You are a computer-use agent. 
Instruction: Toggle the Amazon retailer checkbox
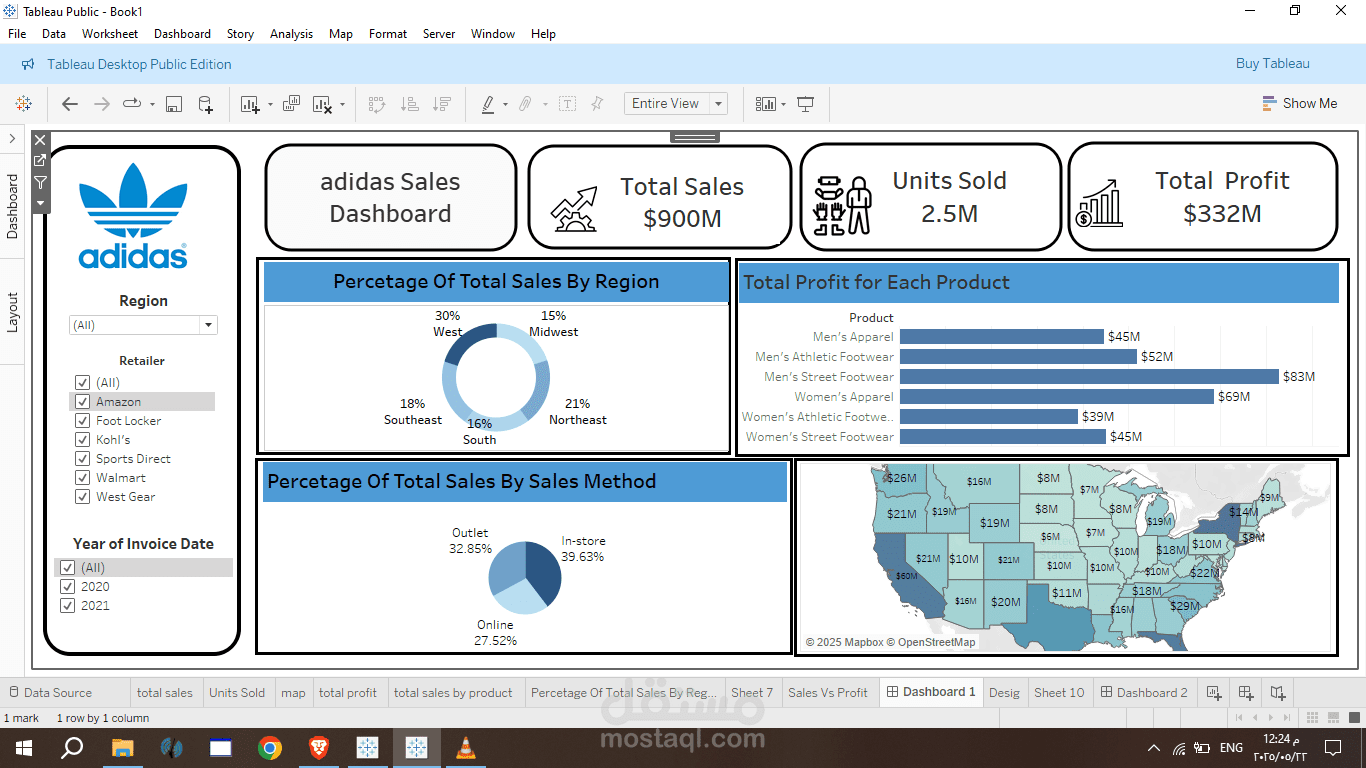click(82, 402)
